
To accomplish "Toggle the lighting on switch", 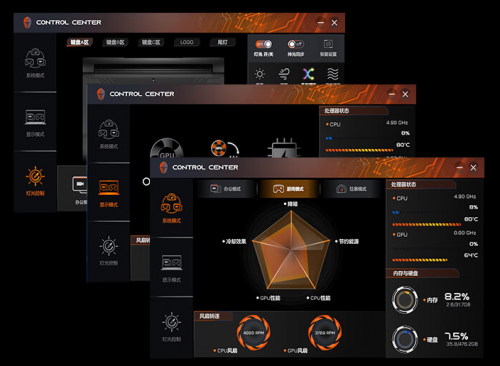I will click(263, 44).
